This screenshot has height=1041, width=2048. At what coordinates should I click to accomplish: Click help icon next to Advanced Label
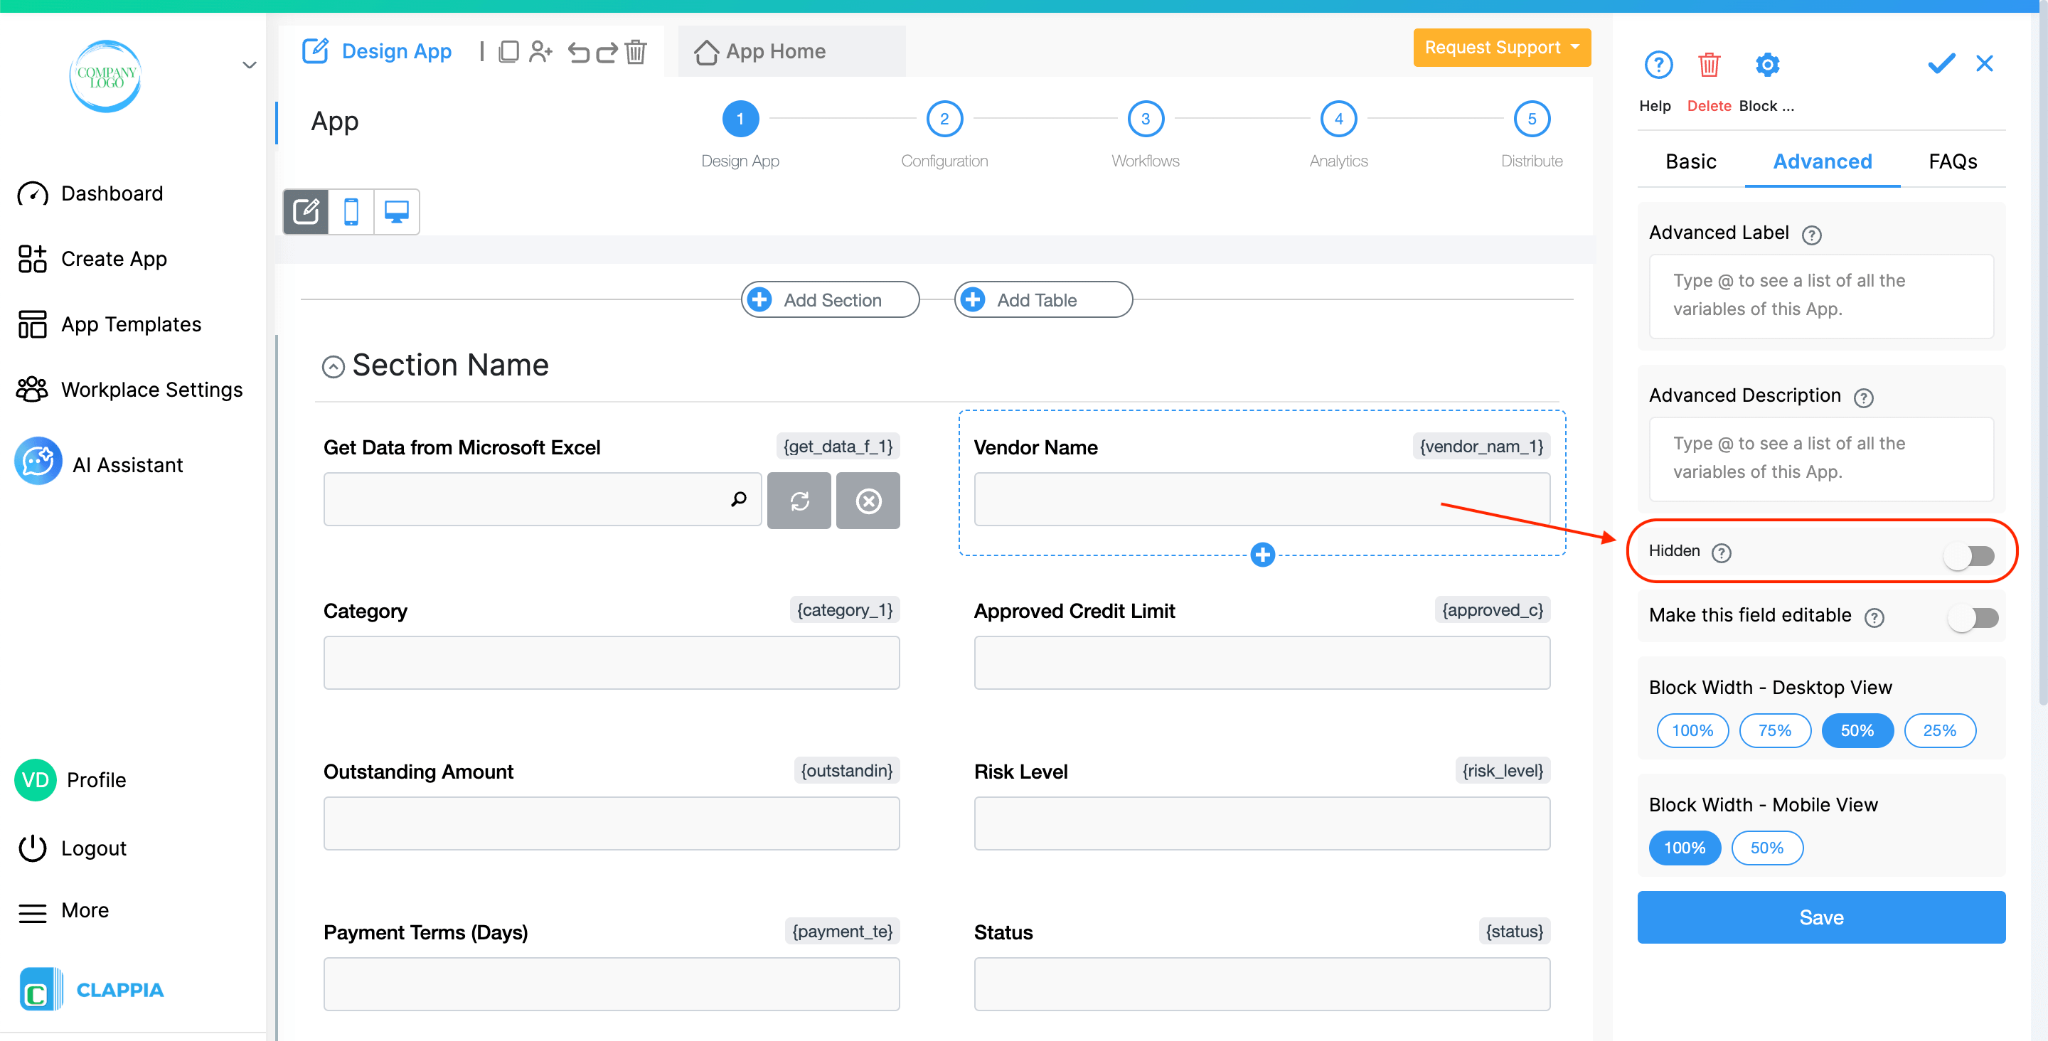click(x=1811, y=235)
